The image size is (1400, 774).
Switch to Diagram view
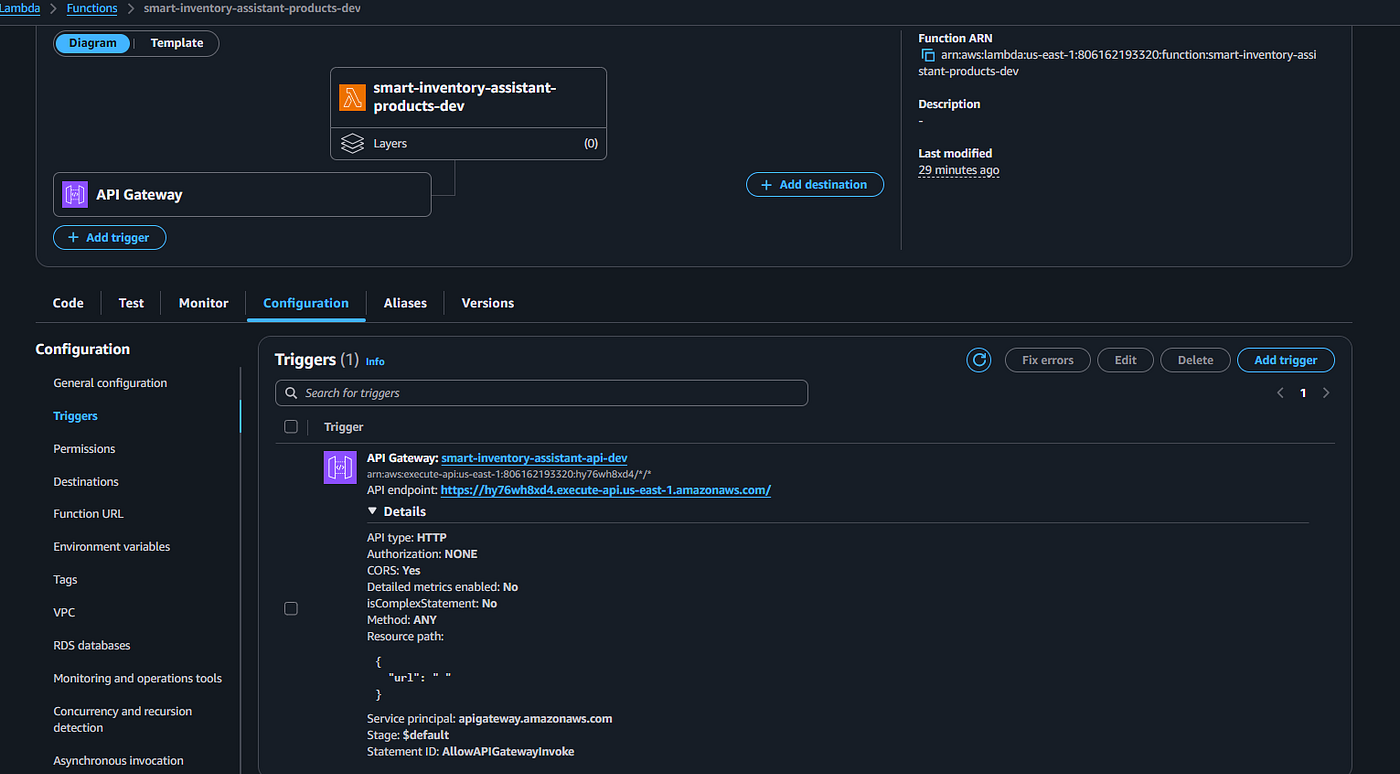click(x=93, y=43)
